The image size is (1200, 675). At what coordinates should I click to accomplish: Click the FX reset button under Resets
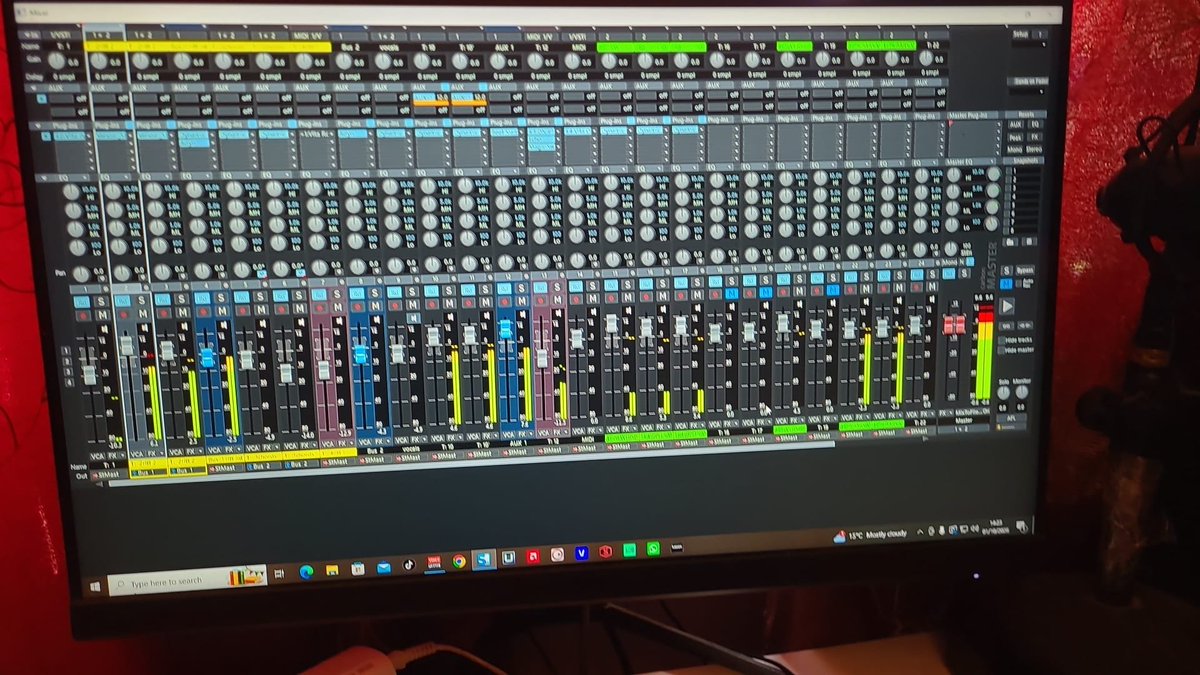1035,137
